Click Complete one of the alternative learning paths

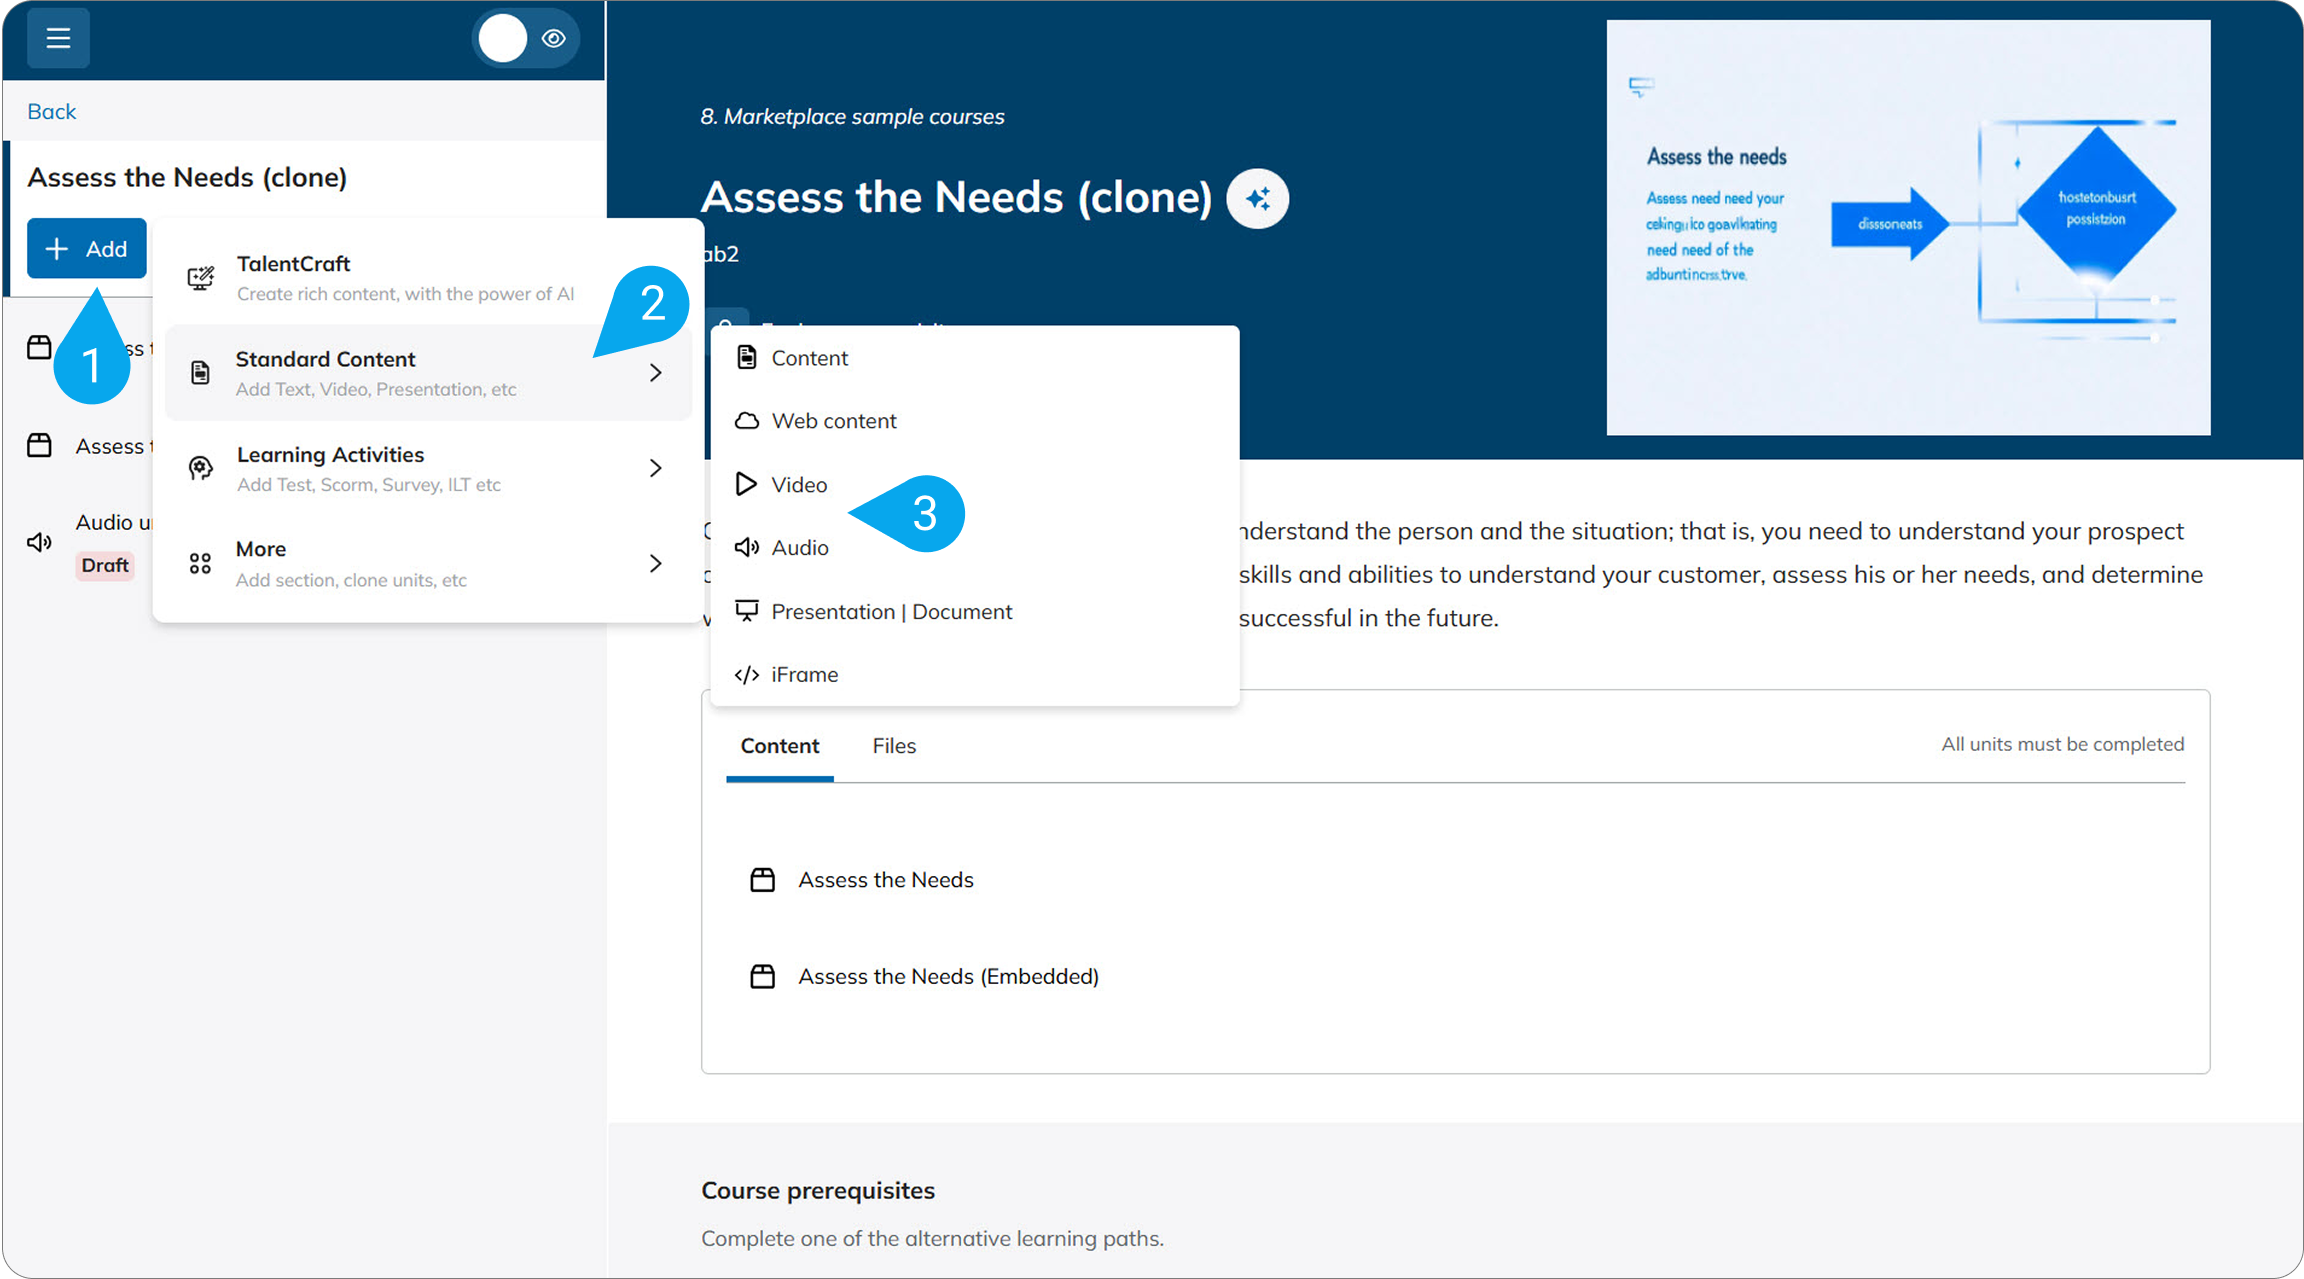click(932, 1238)
